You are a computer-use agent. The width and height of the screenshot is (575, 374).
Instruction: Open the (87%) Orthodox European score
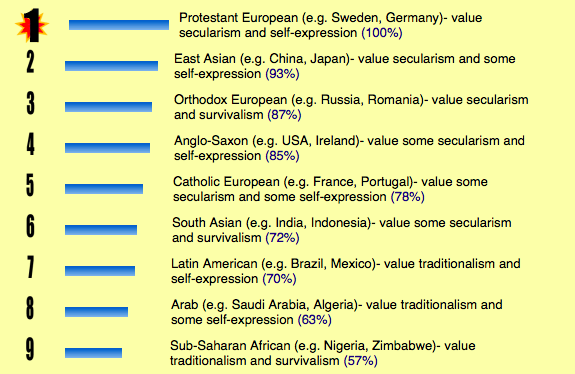284,115
